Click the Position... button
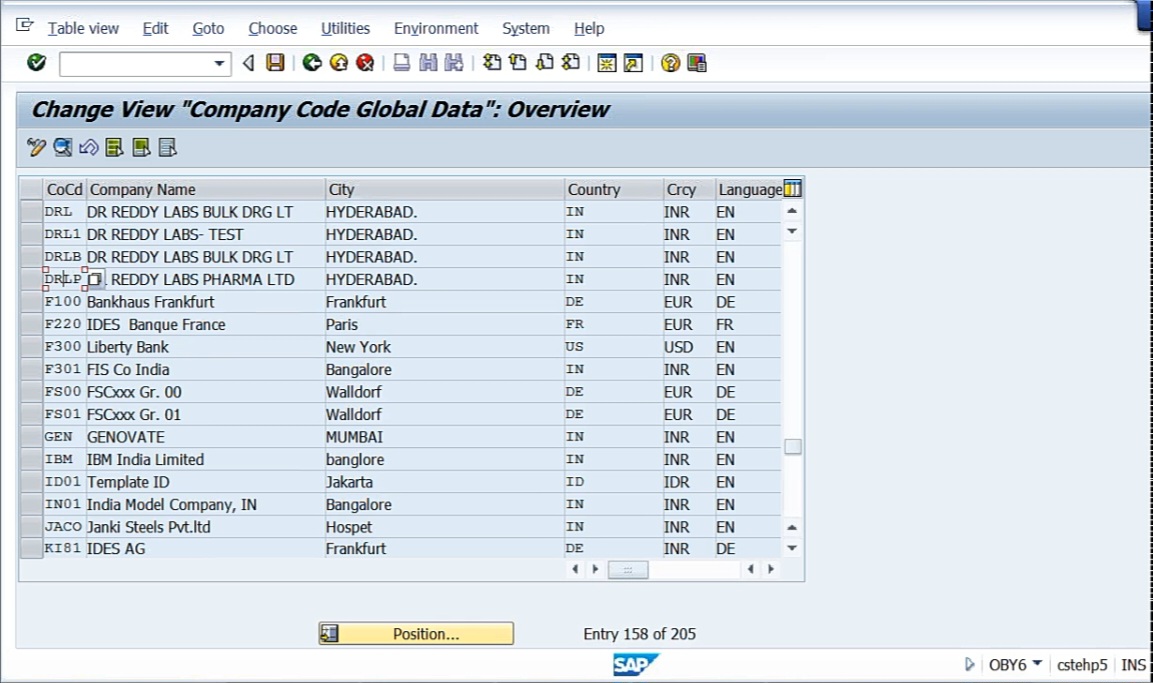This screenshot has width=1153, height=683. pyautogui.click(x=416, y=634)
